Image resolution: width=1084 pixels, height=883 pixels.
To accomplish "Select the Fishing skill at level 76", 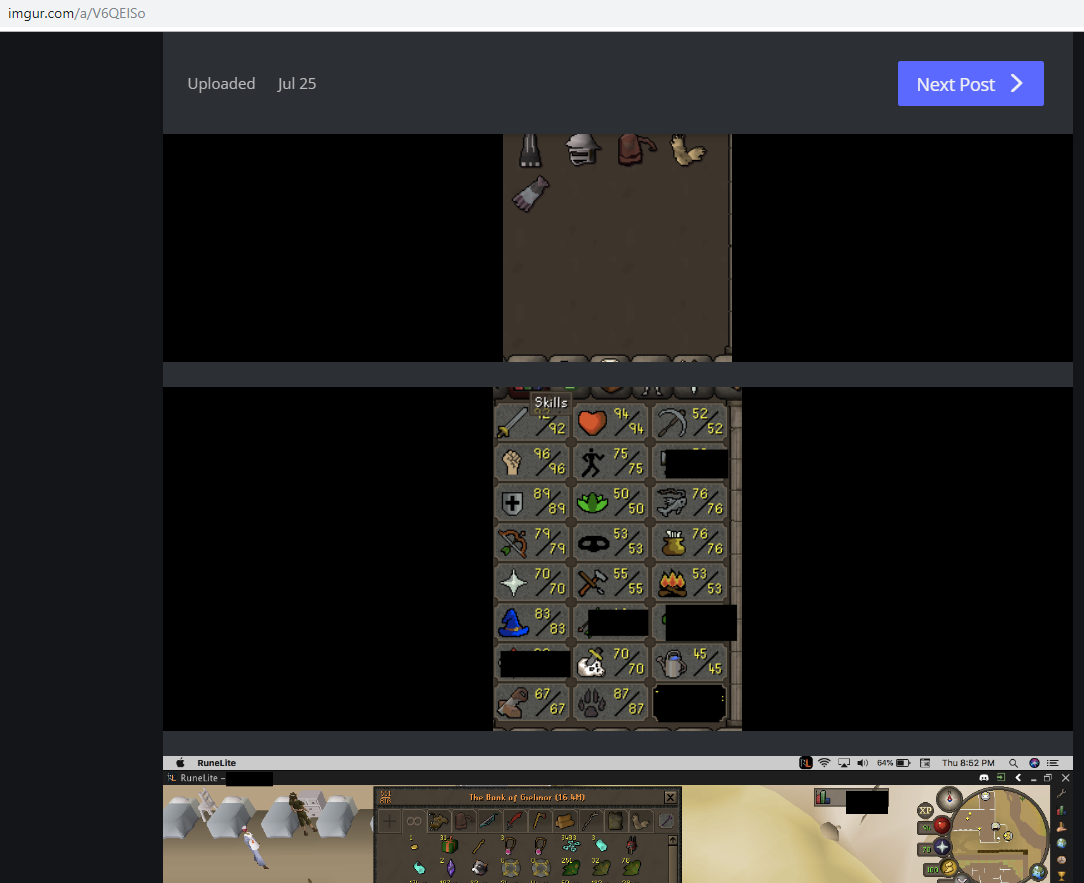I will click(x=690, y=502).
